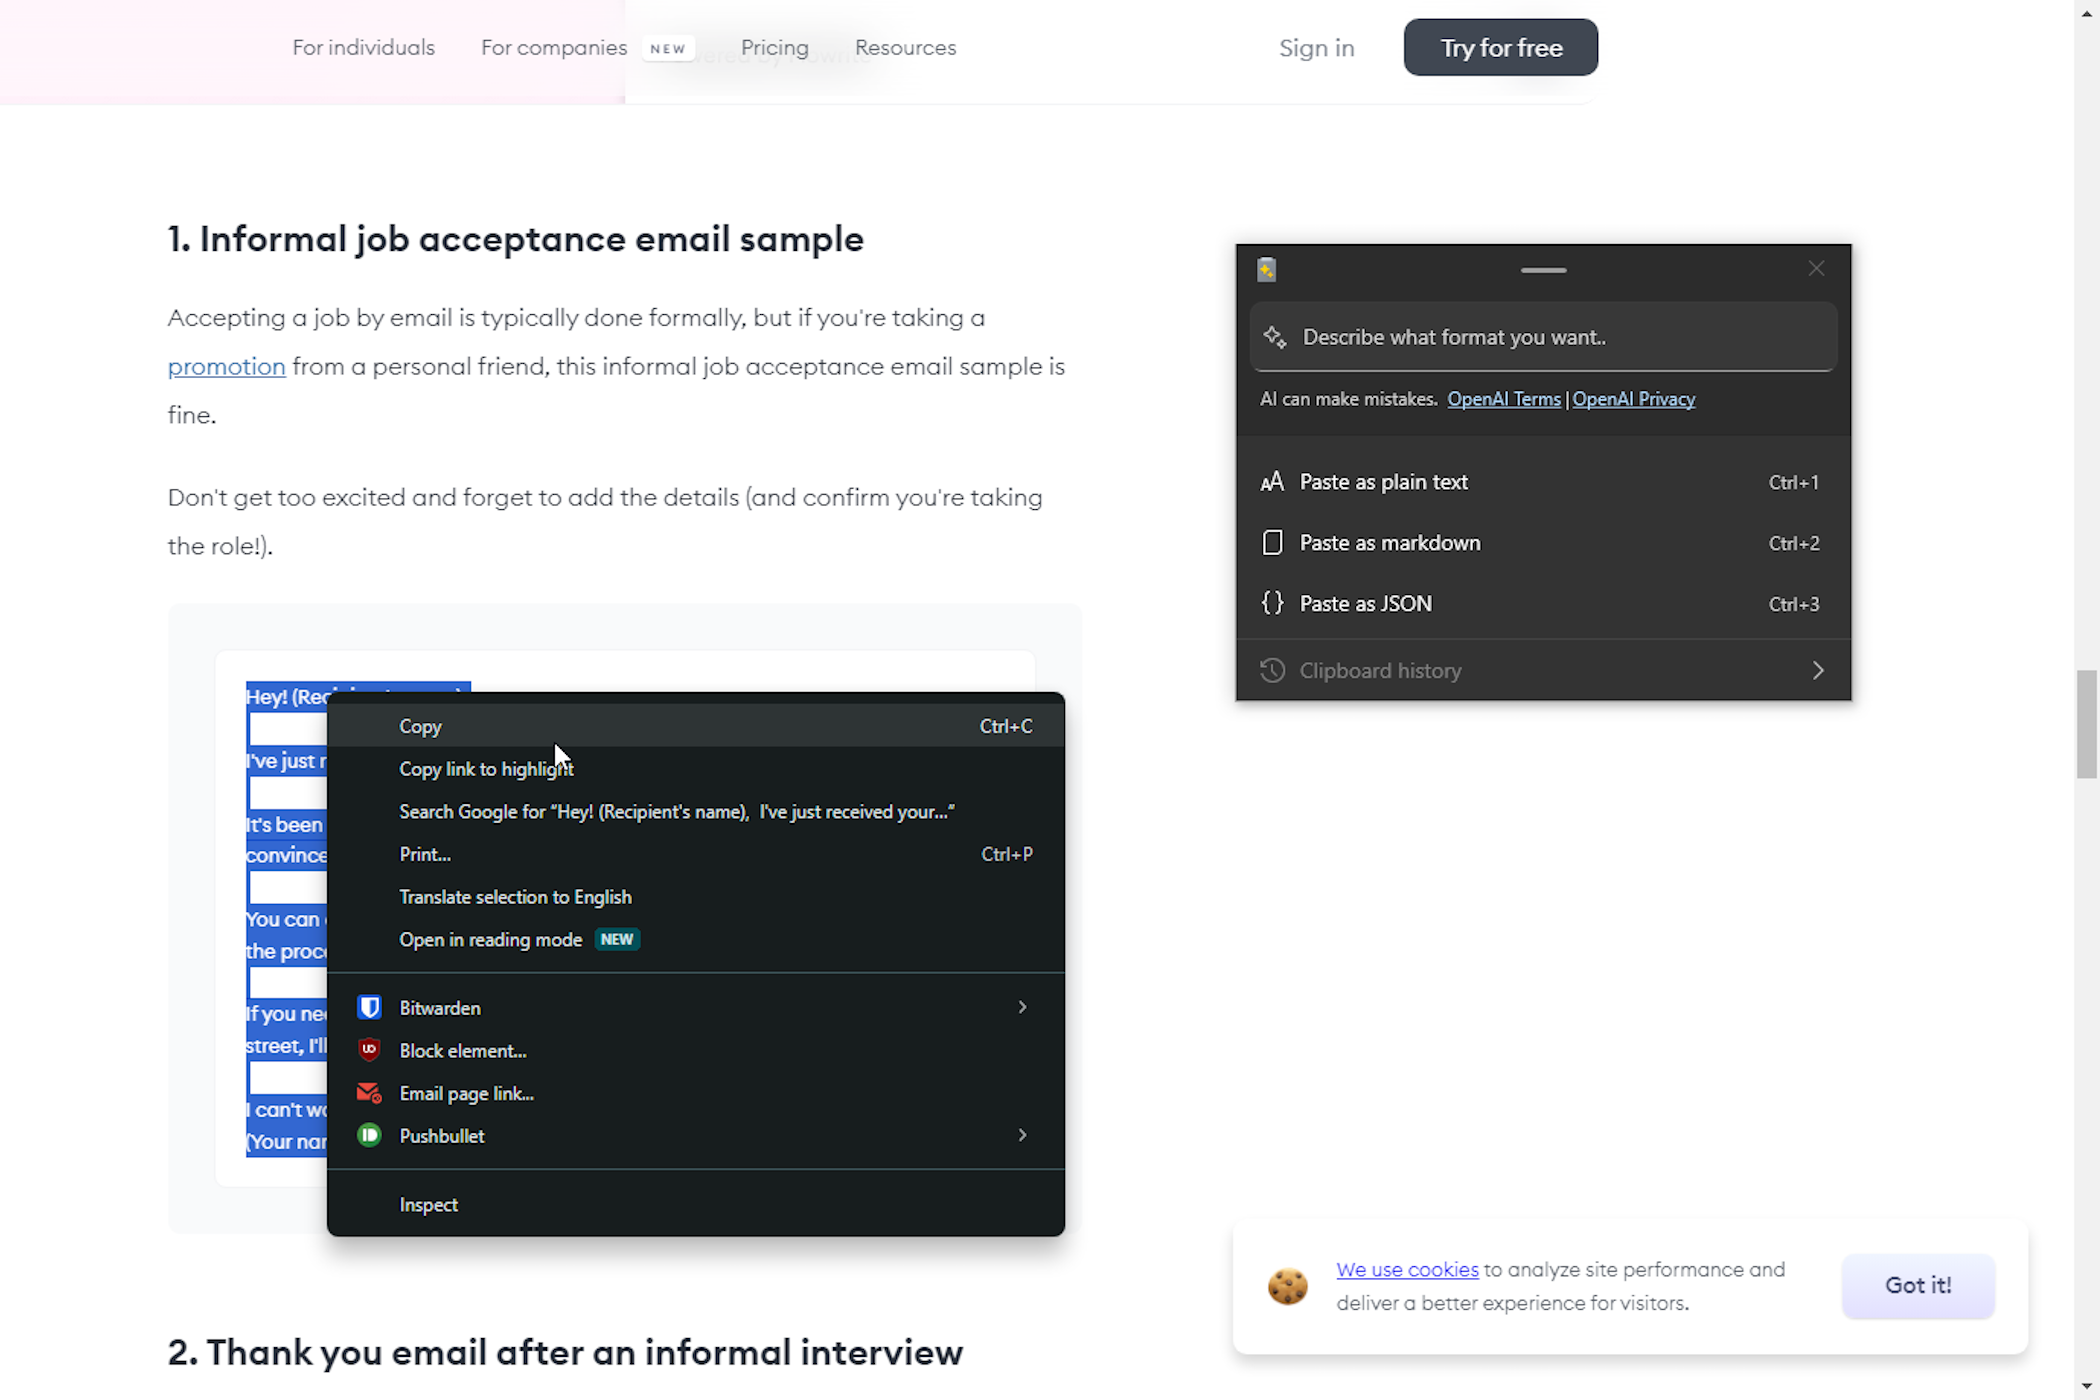The height and width of the screenshot is (1400, 2100).
Task: Open in reading mode menu entry
Action: pyautogui.click(x=696, y=940)
